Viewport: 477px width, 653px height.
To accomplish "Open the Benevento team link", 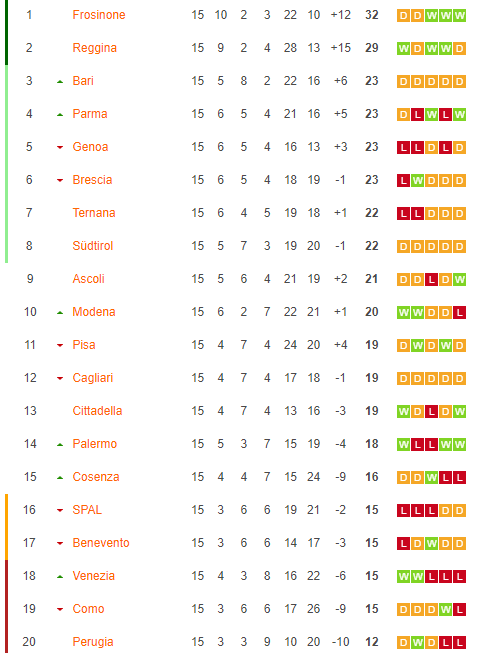I will pyautogui.click(x=101, y=543).
